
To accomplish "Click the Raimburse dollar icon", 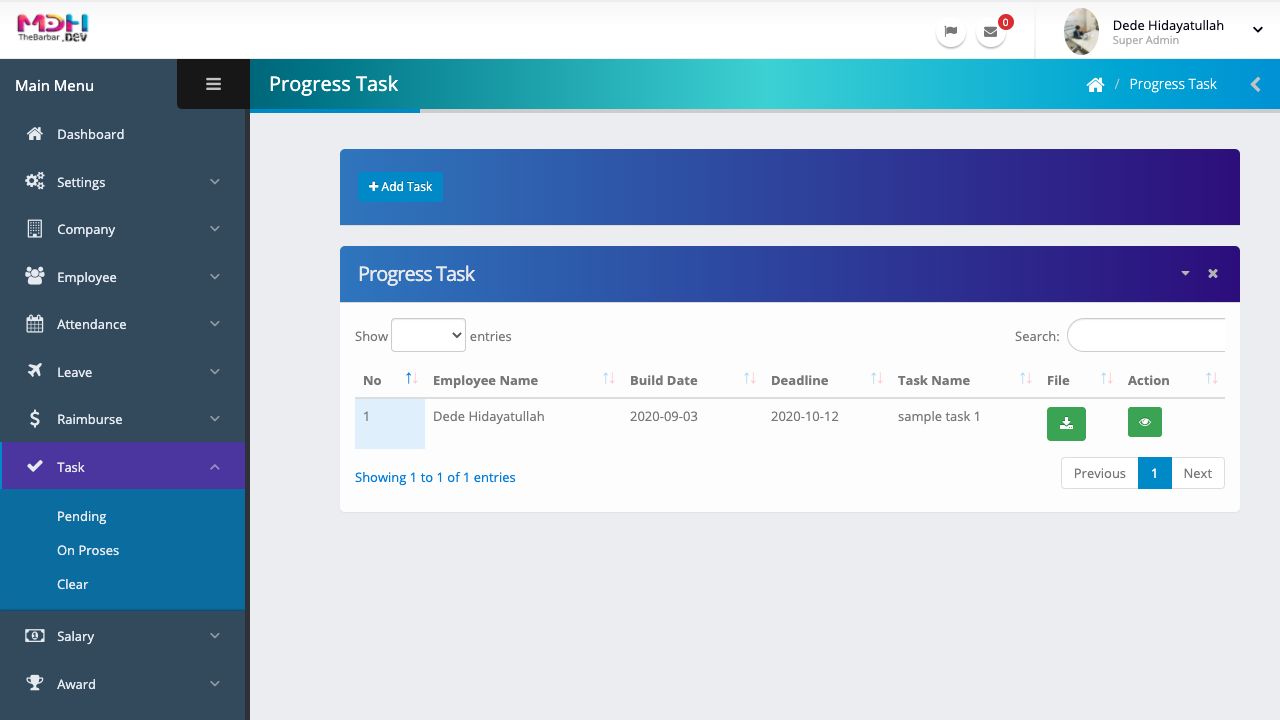I will [35, 419].
